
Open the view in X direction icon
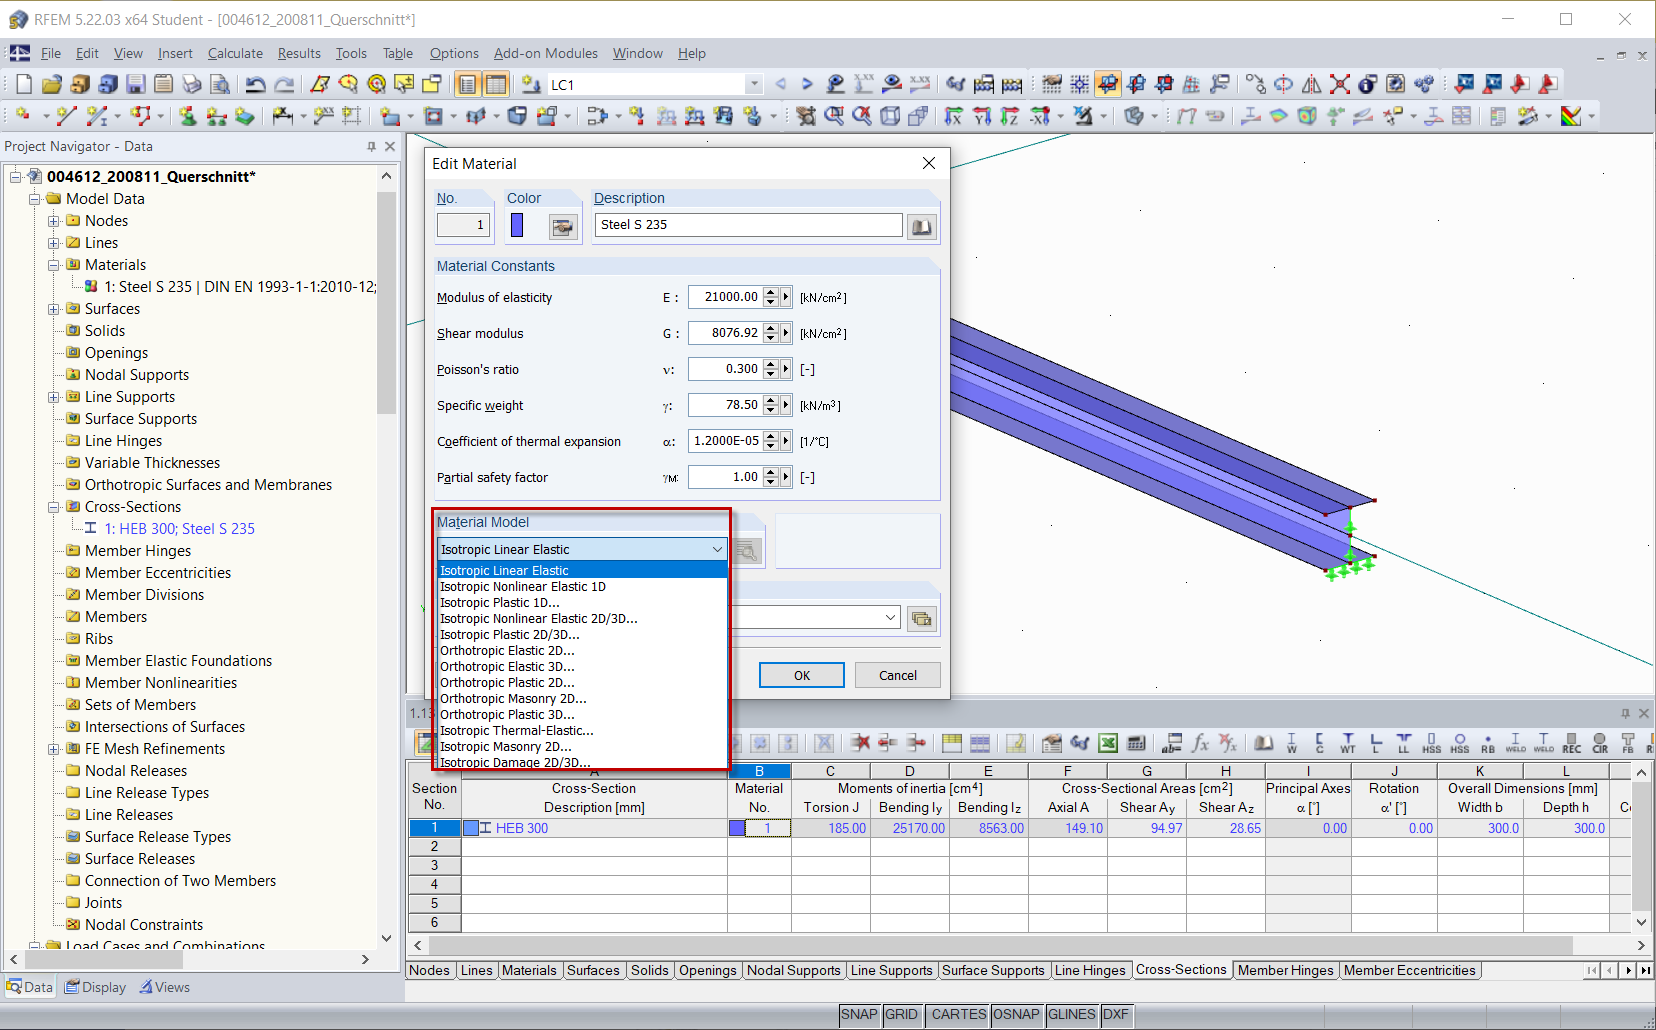[955, 117]
